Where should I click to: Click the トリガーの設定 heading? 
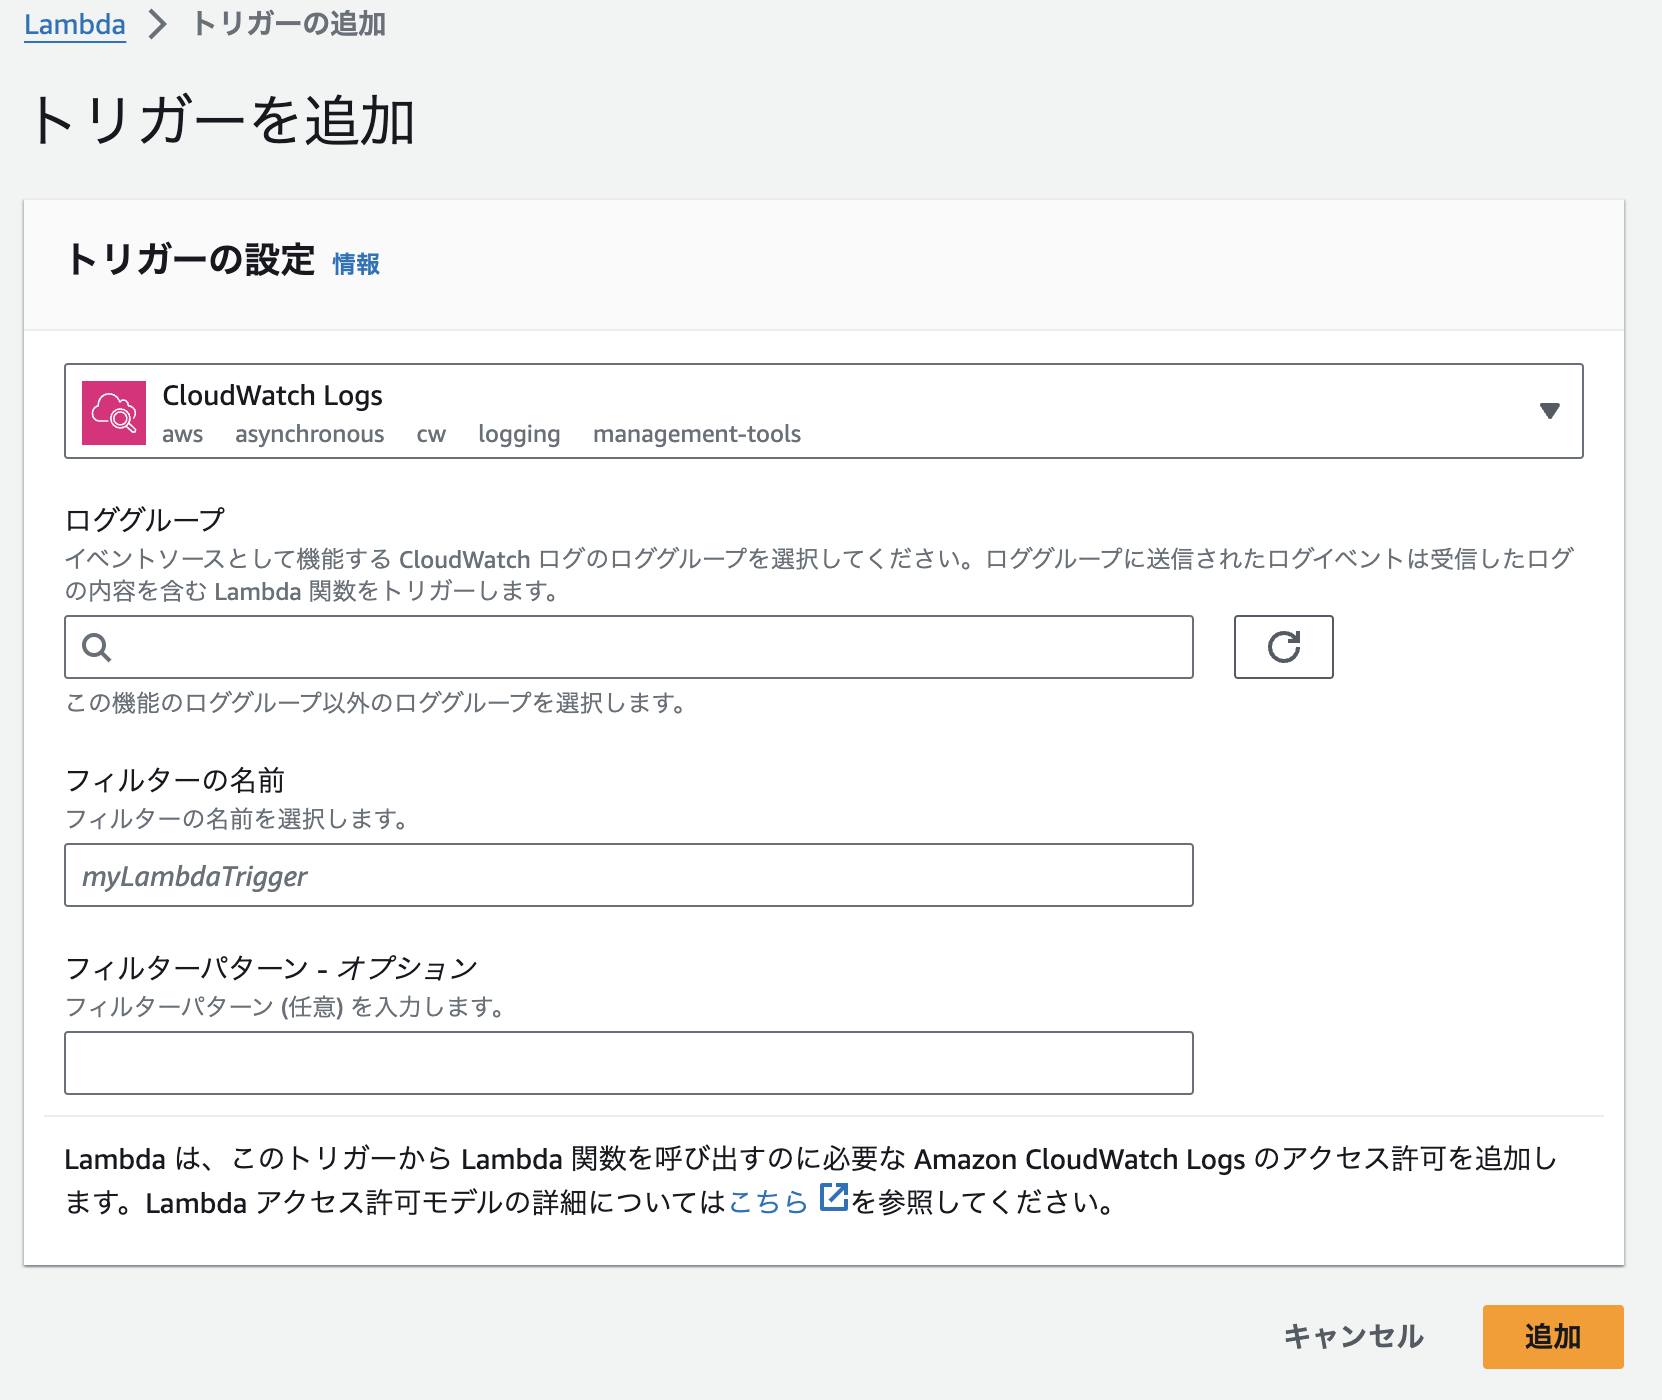[190, 260]
